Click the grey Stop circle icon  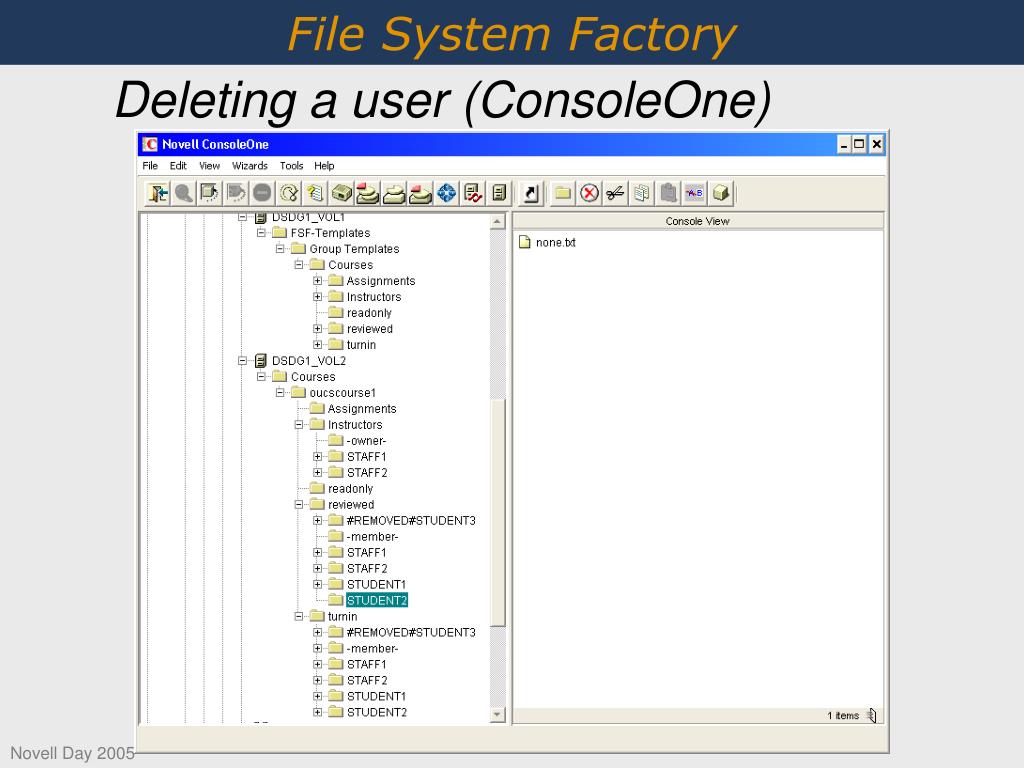(x=262, y=193)
